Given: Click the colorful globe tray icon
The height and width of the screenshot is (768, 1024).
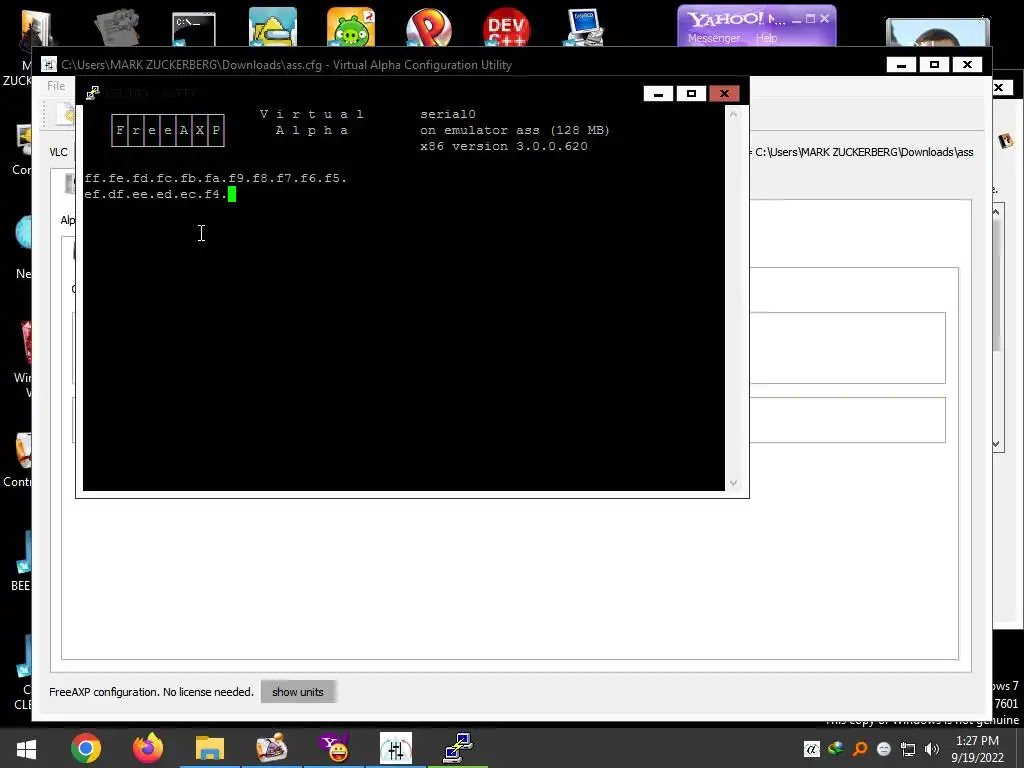Looking at the screenshot, I should (835, 749).
